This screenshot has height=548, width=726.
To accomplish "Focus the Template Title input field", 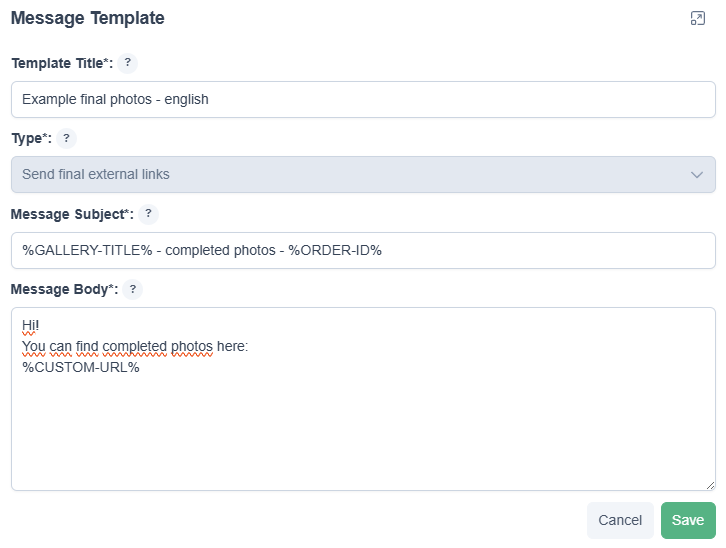I will 363,99.
